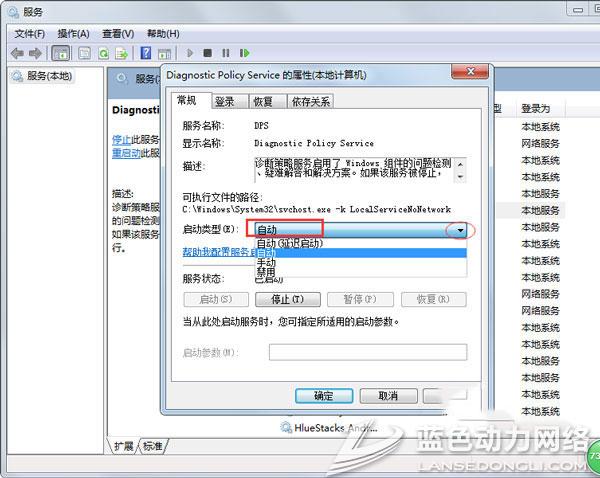
Task: Open the blue Help icon in toolbar
Action: click(x=146, y=52)
